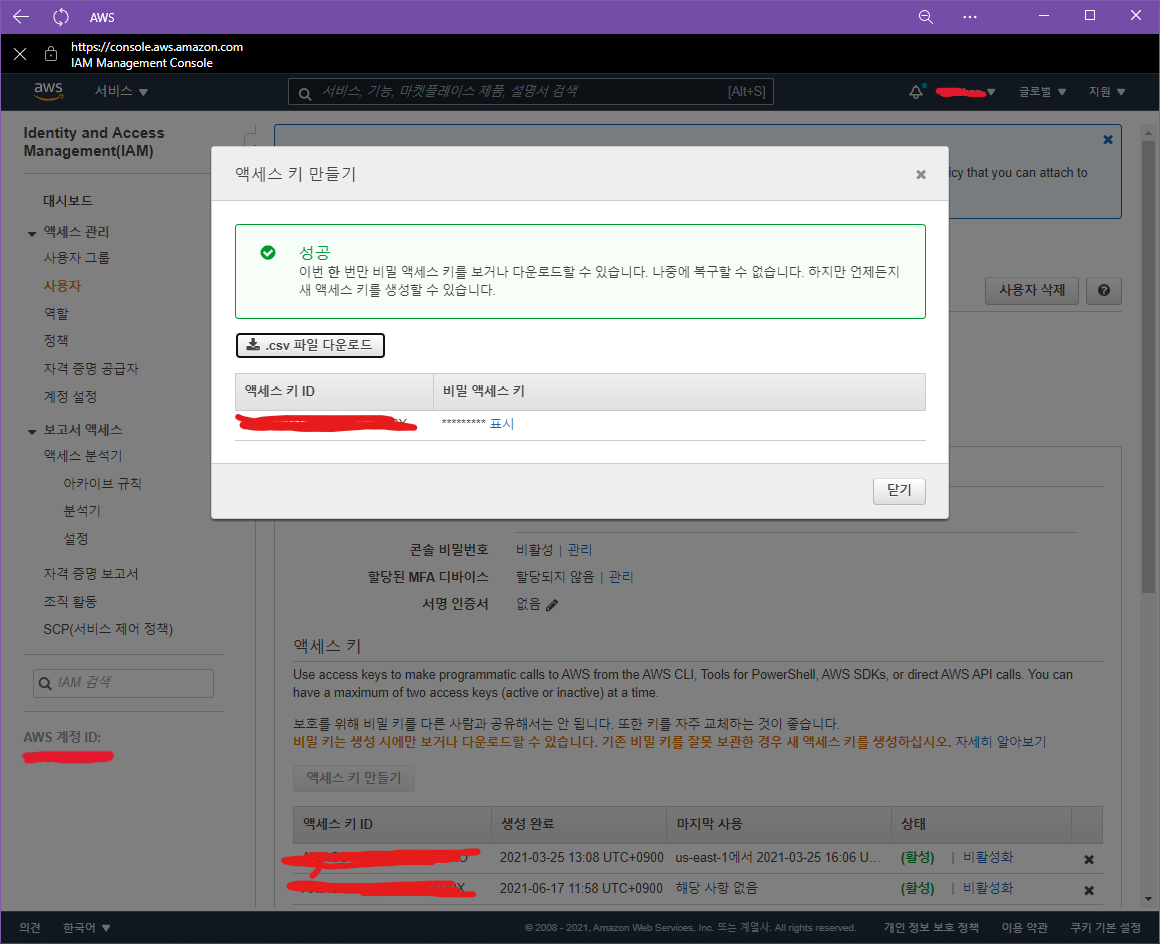The image size is (1160, 944).
Task: Open 역할 in the sidebar
Action: pyautogui.click(x=56, y=314)
